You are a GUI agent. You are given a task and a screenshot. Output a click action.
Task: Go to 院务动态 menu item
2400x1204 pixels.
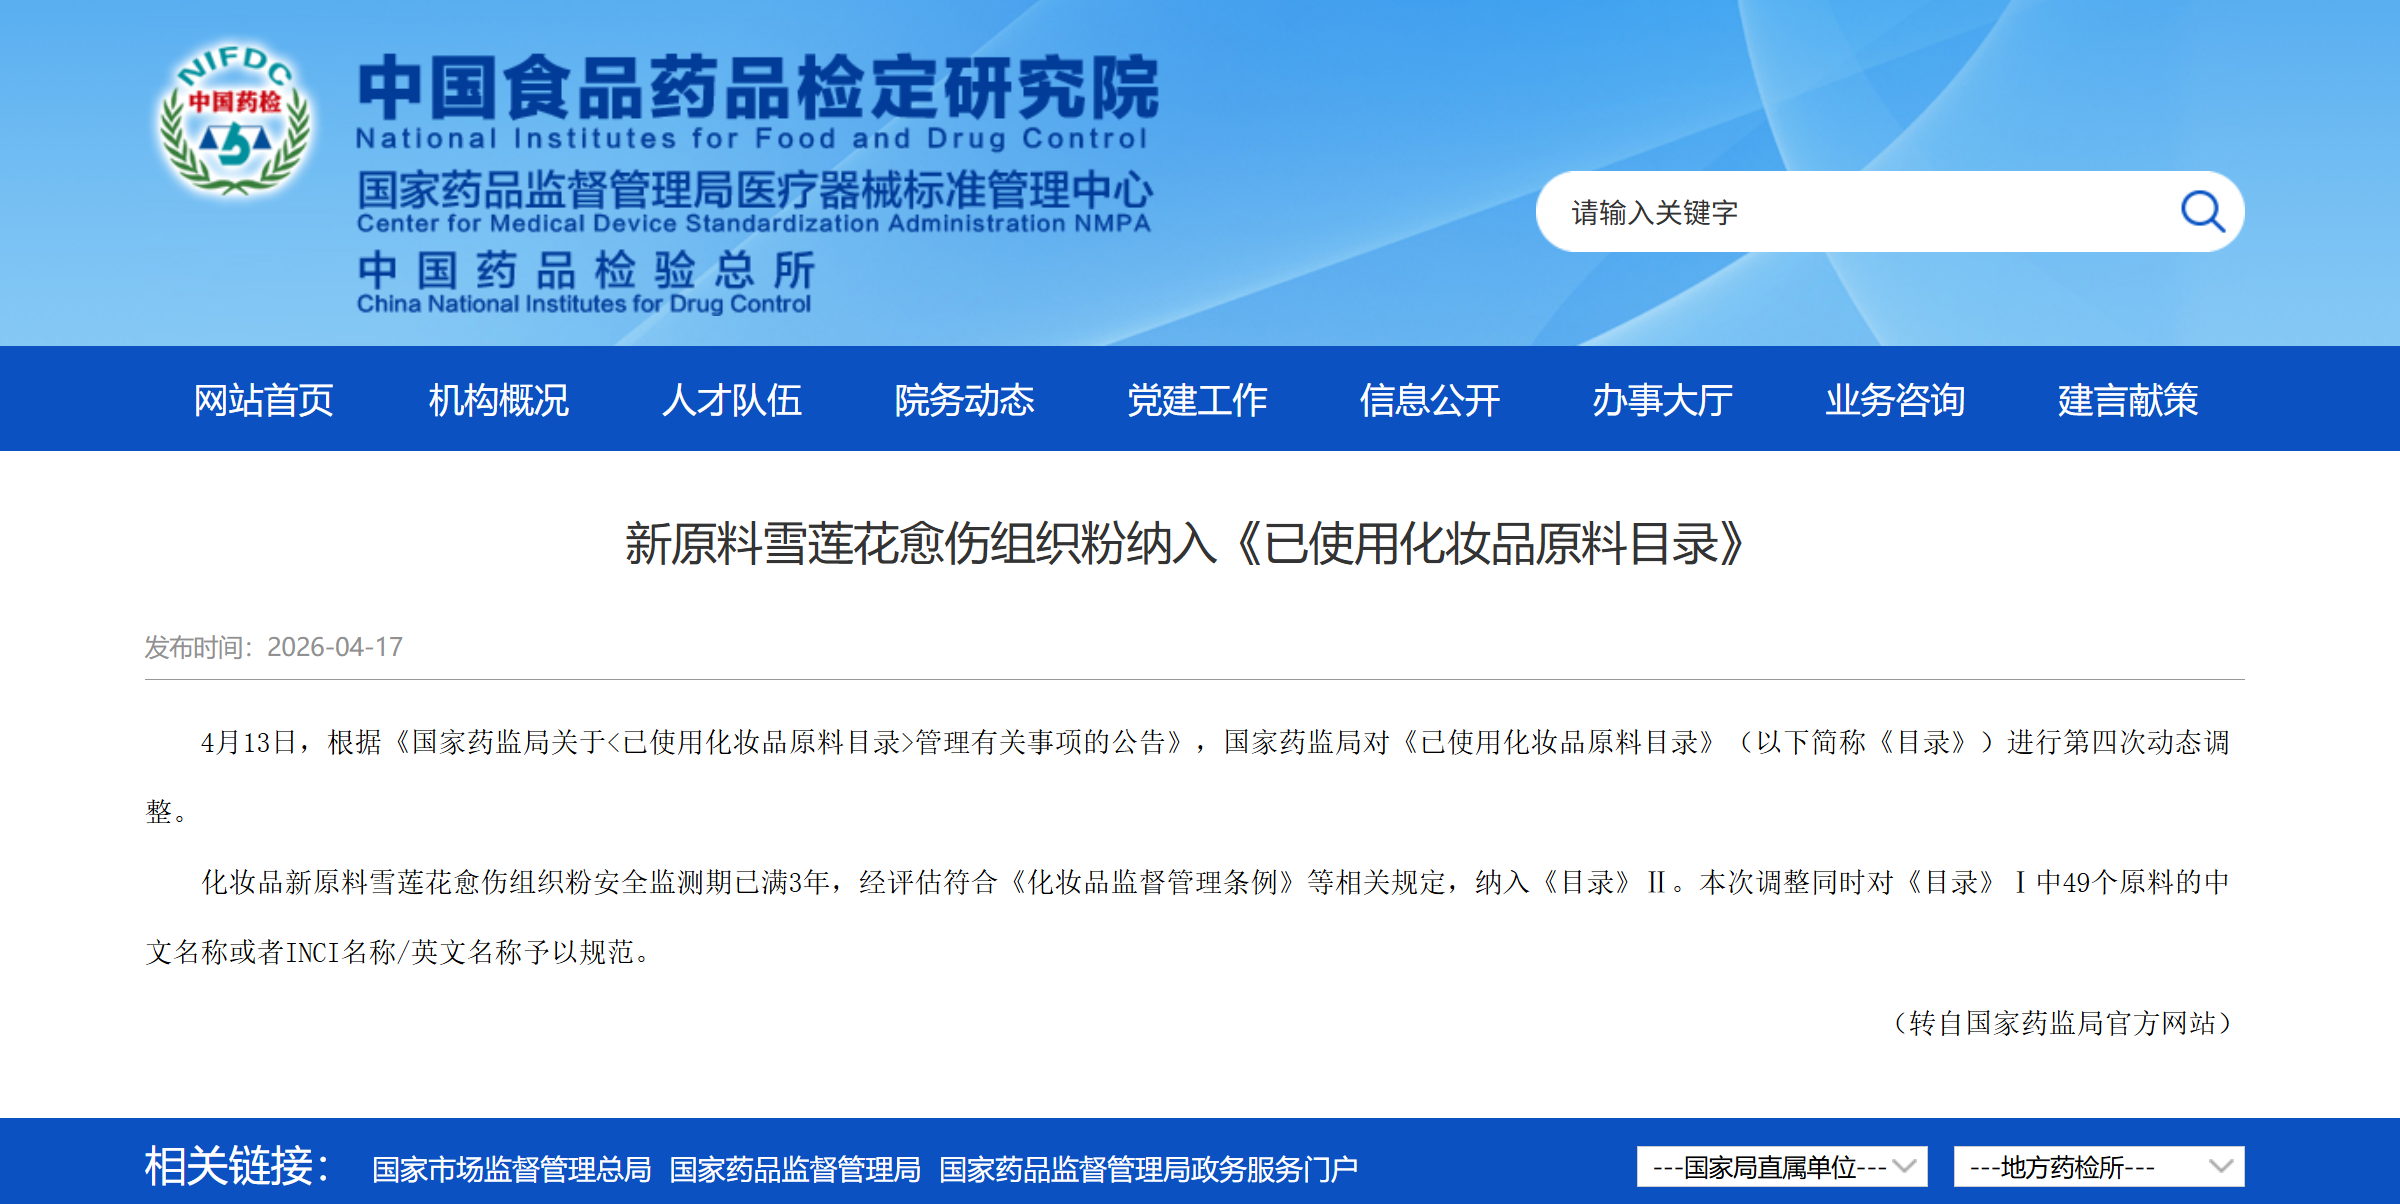[x=964, y=400]
